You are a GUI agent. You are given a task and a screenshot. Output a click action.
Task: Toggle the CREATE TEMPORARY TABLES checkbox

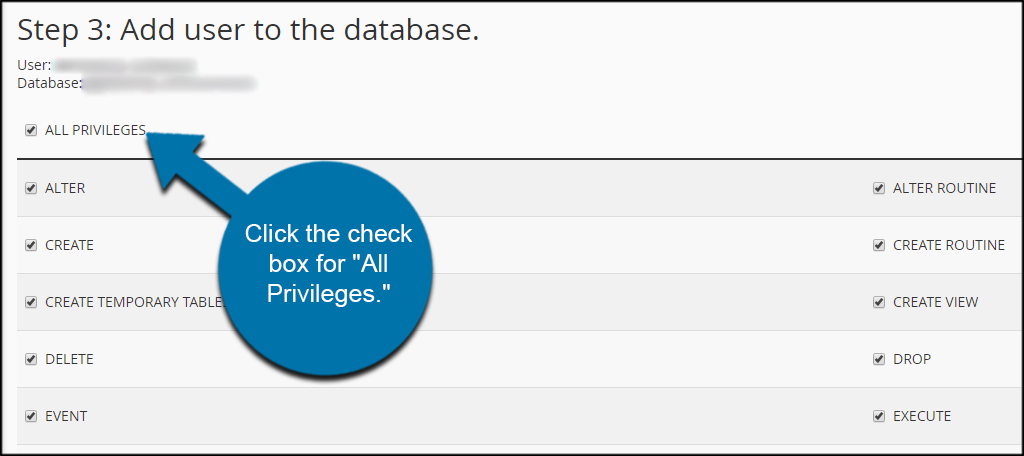[31, 302]
